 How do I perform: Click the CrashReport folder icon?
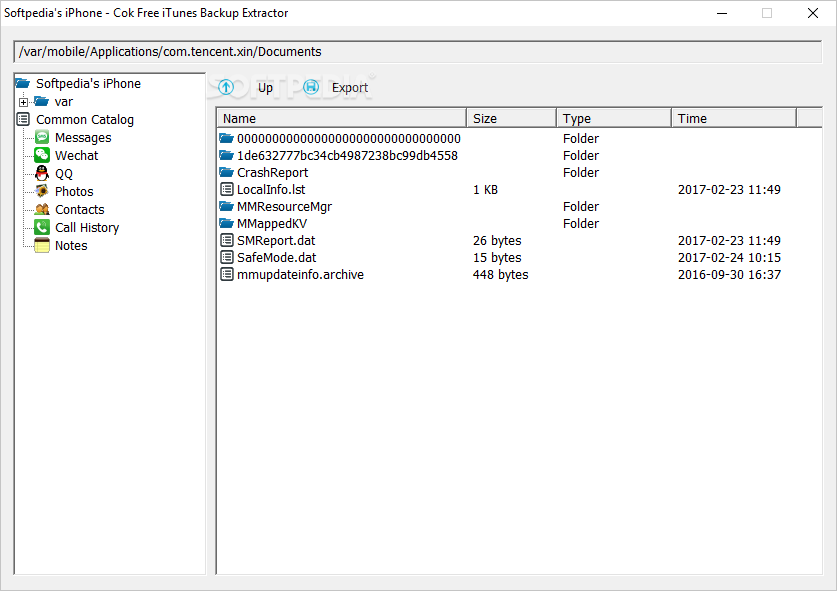pos(227,172)
